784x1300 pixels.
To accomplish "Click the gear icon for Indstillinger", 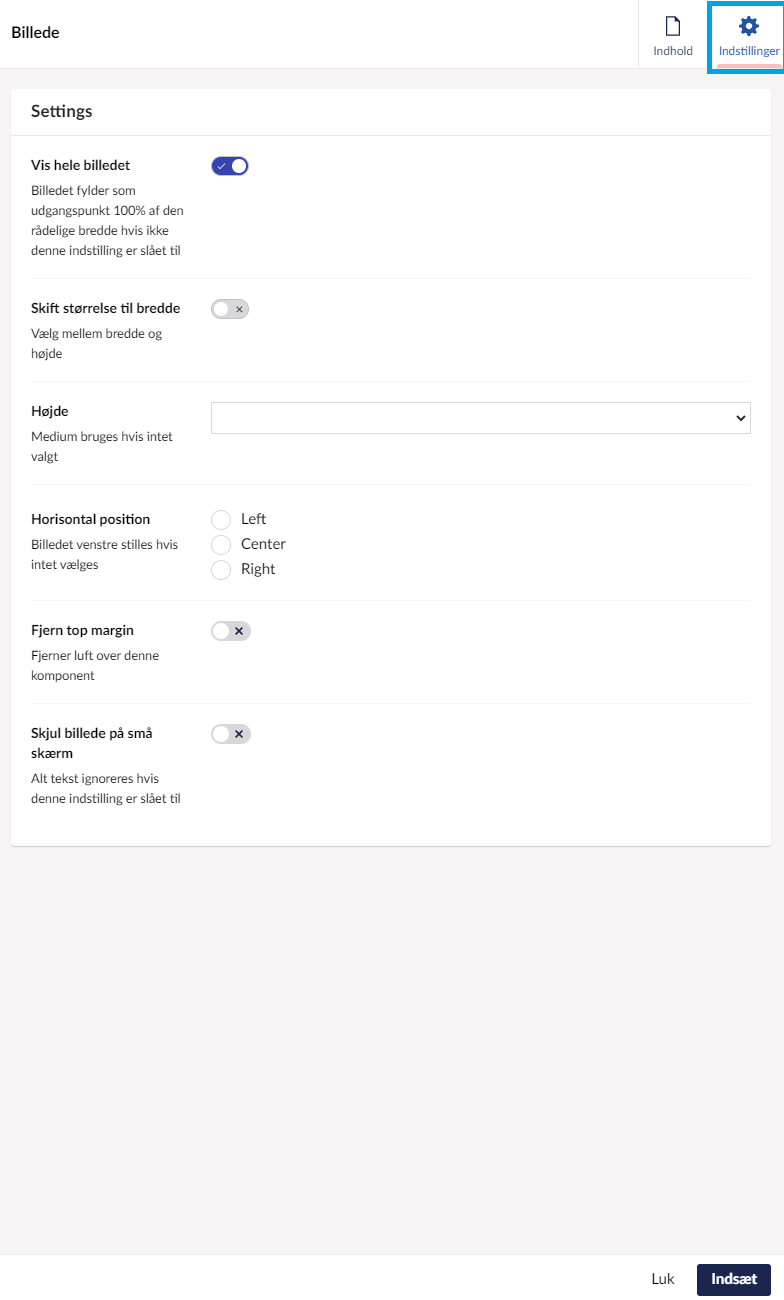I will [748, 26].
